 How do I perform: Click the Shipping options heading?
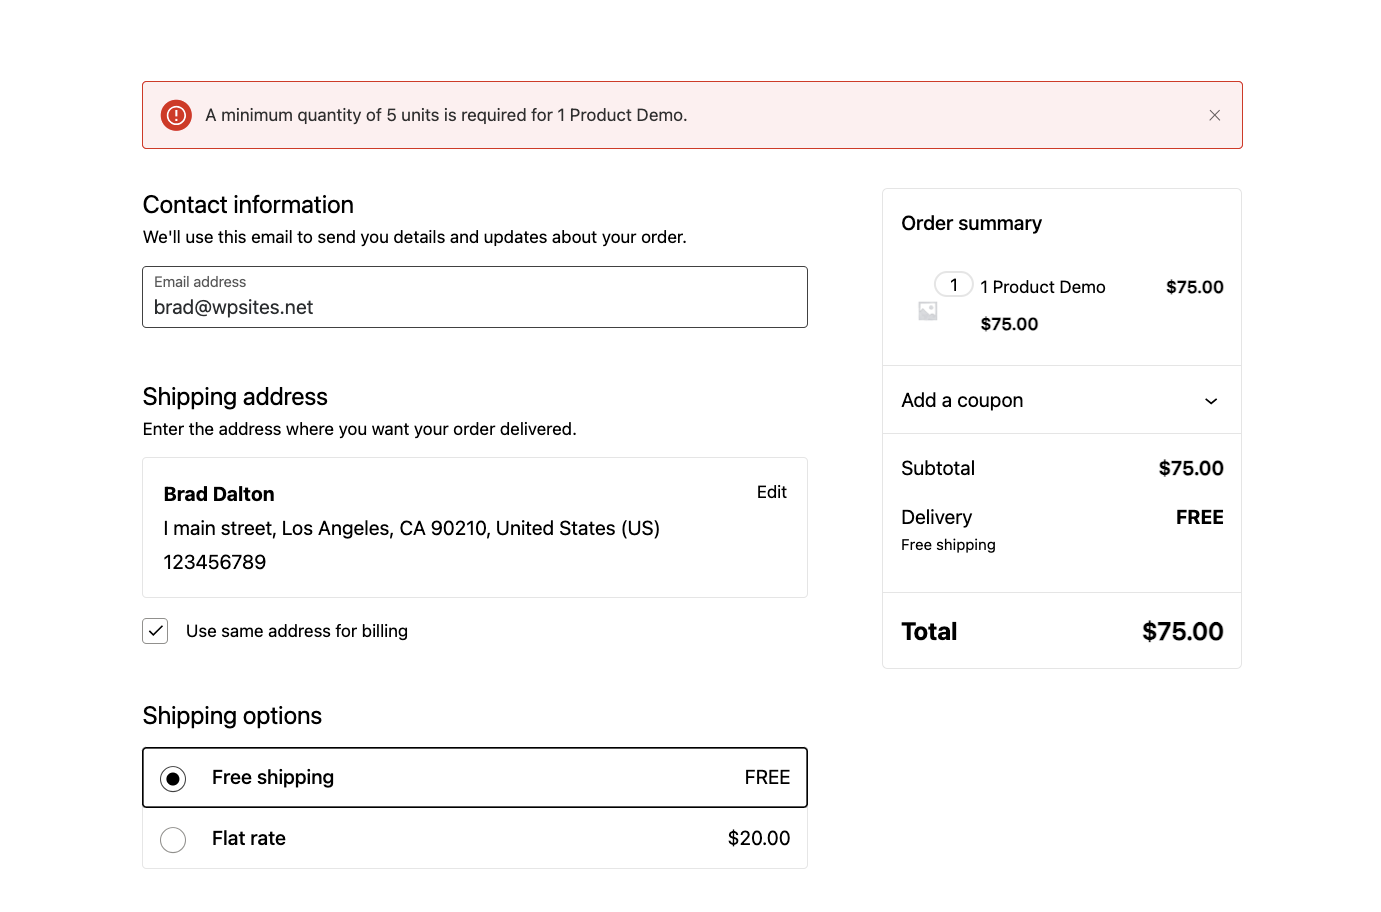coord(232,716)
